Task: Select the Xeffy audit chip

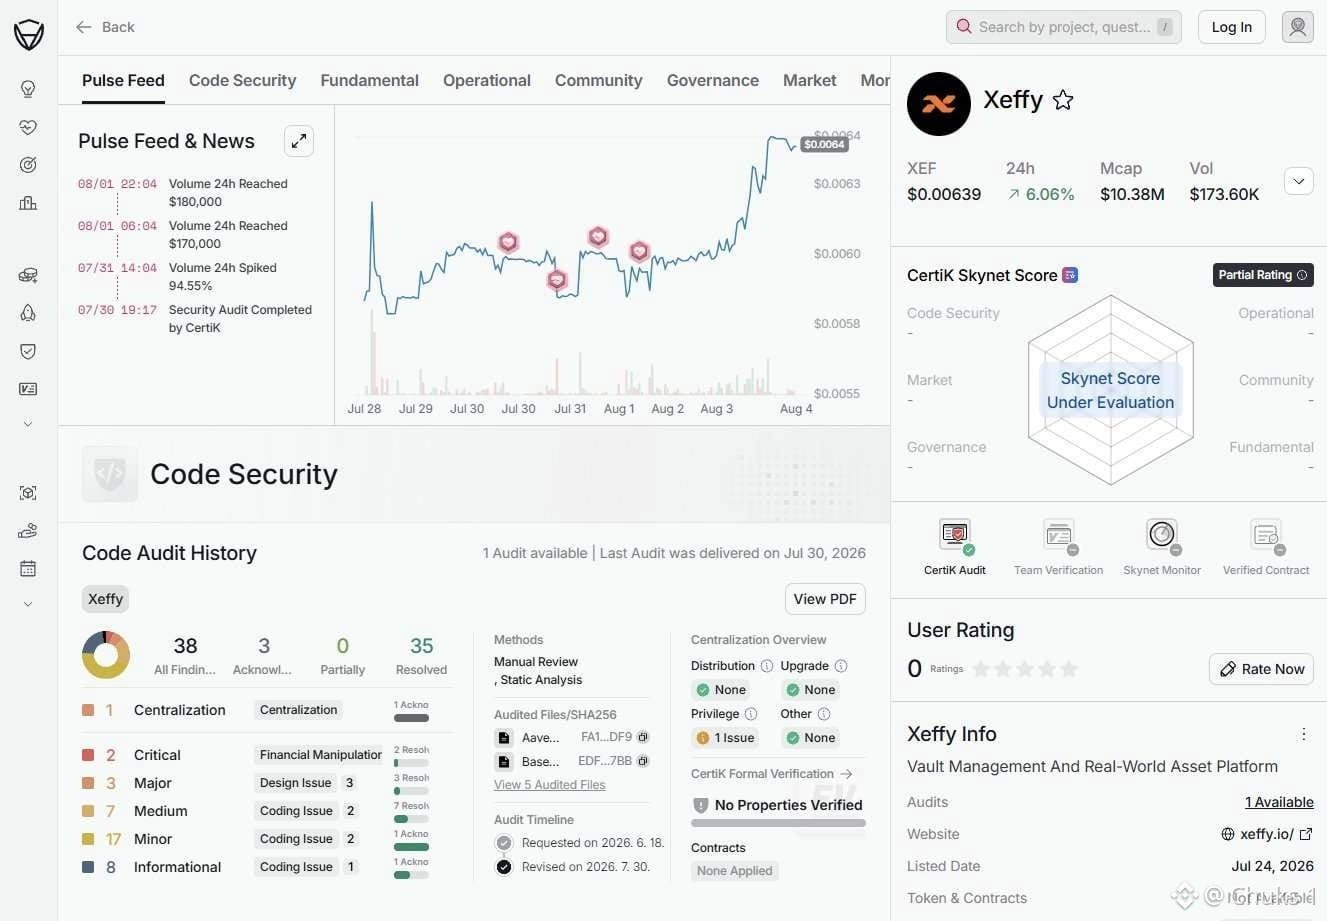Action: coord(106,599)
